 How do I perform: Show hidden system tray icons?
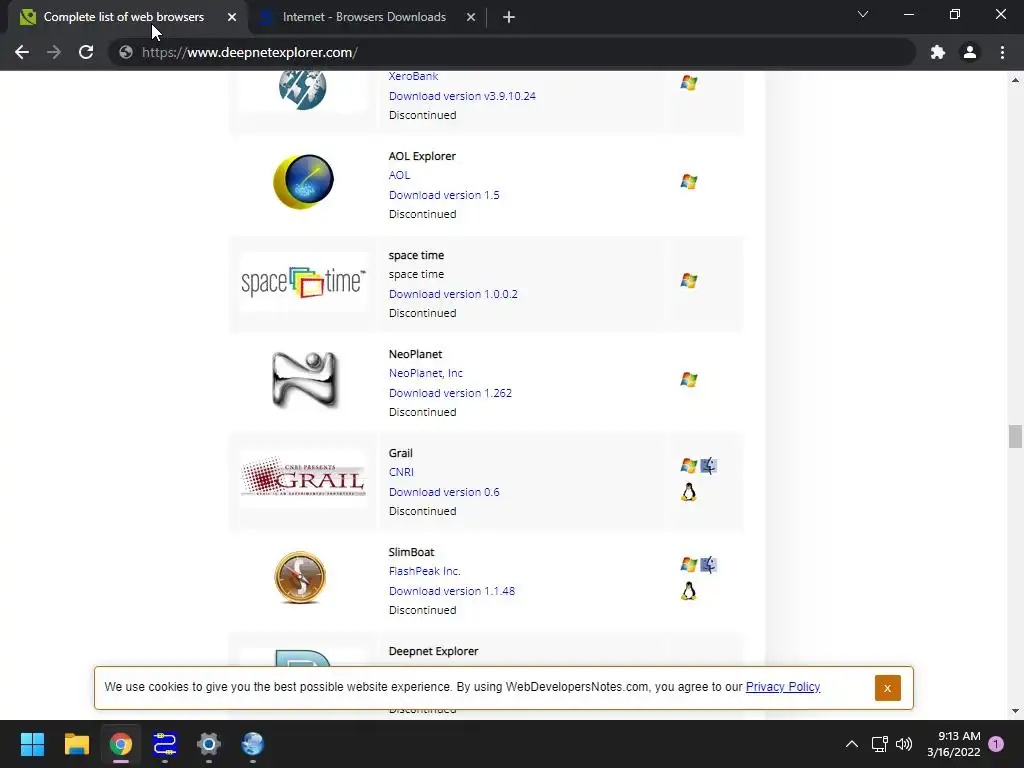852,744
